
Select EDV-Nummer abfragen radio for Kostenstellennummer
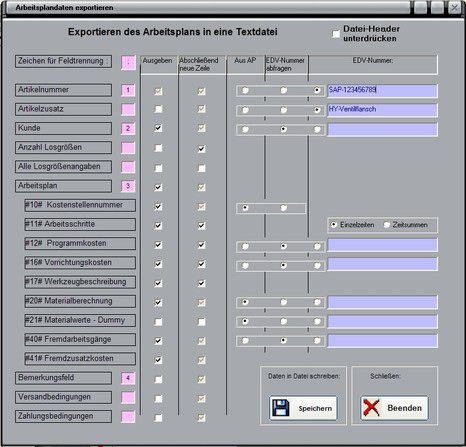coord(283,208)
